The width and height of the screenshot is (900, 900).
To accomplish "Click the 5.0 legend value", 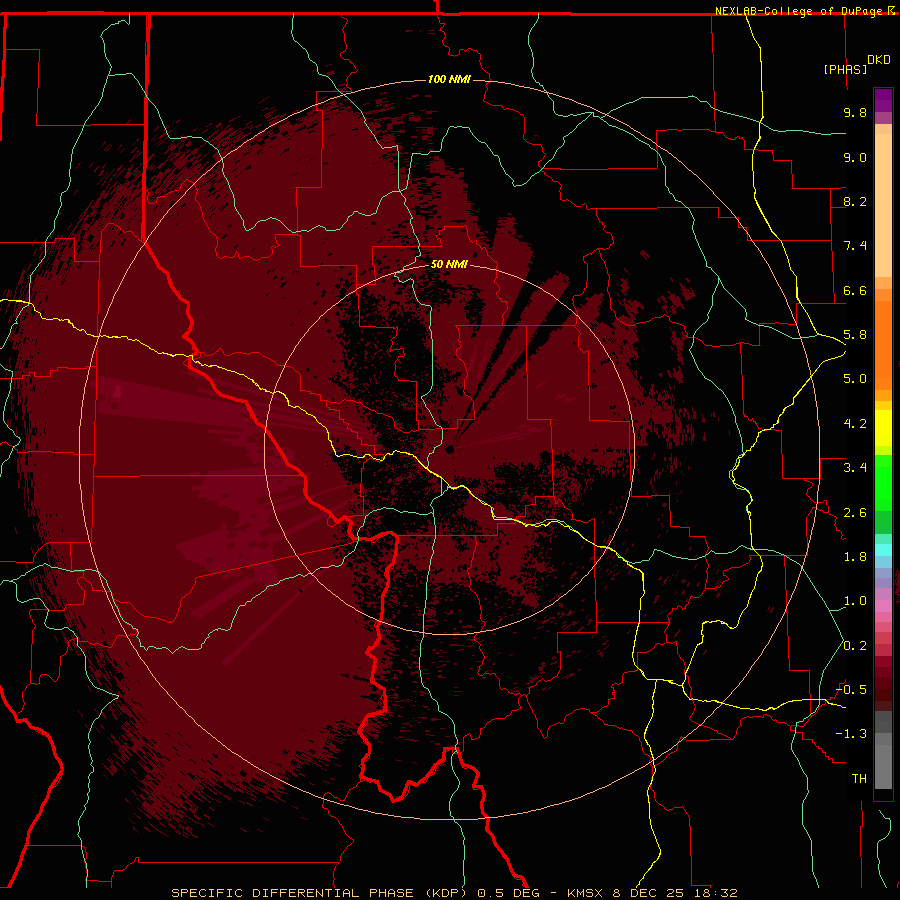I will [x=855, y=379].
